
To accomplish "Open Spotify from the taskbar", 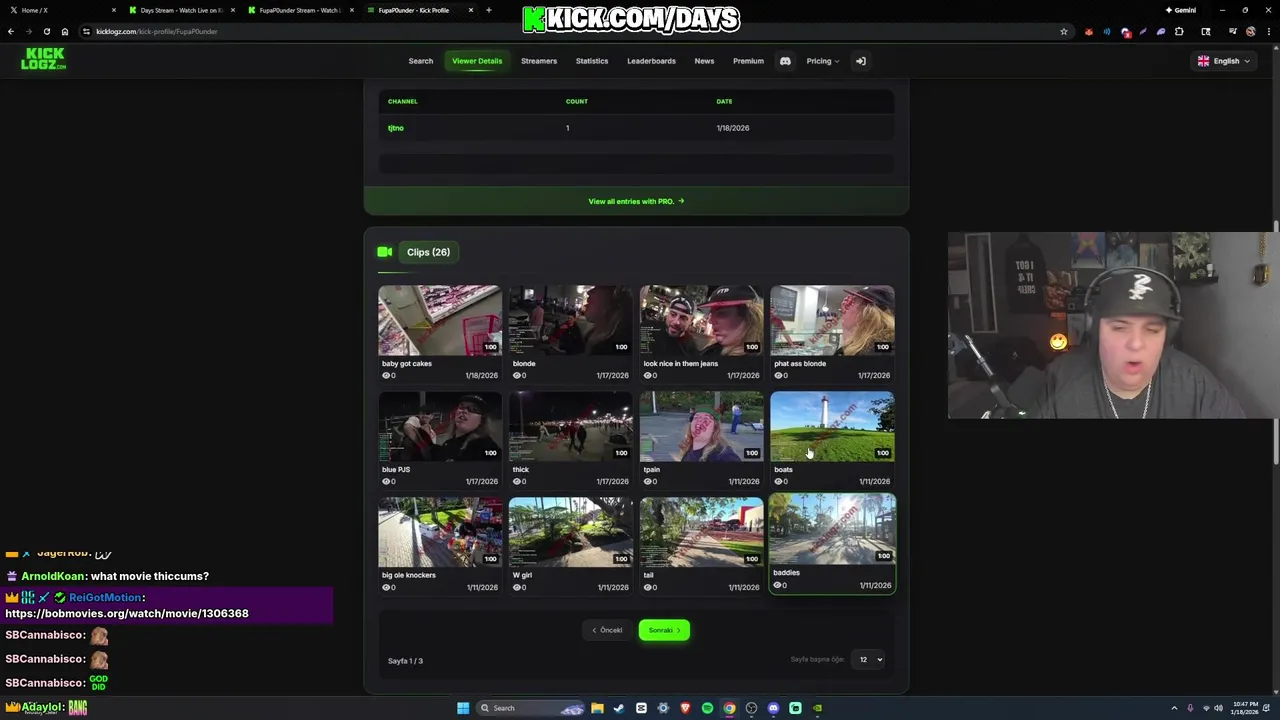I will pos(707,708).
